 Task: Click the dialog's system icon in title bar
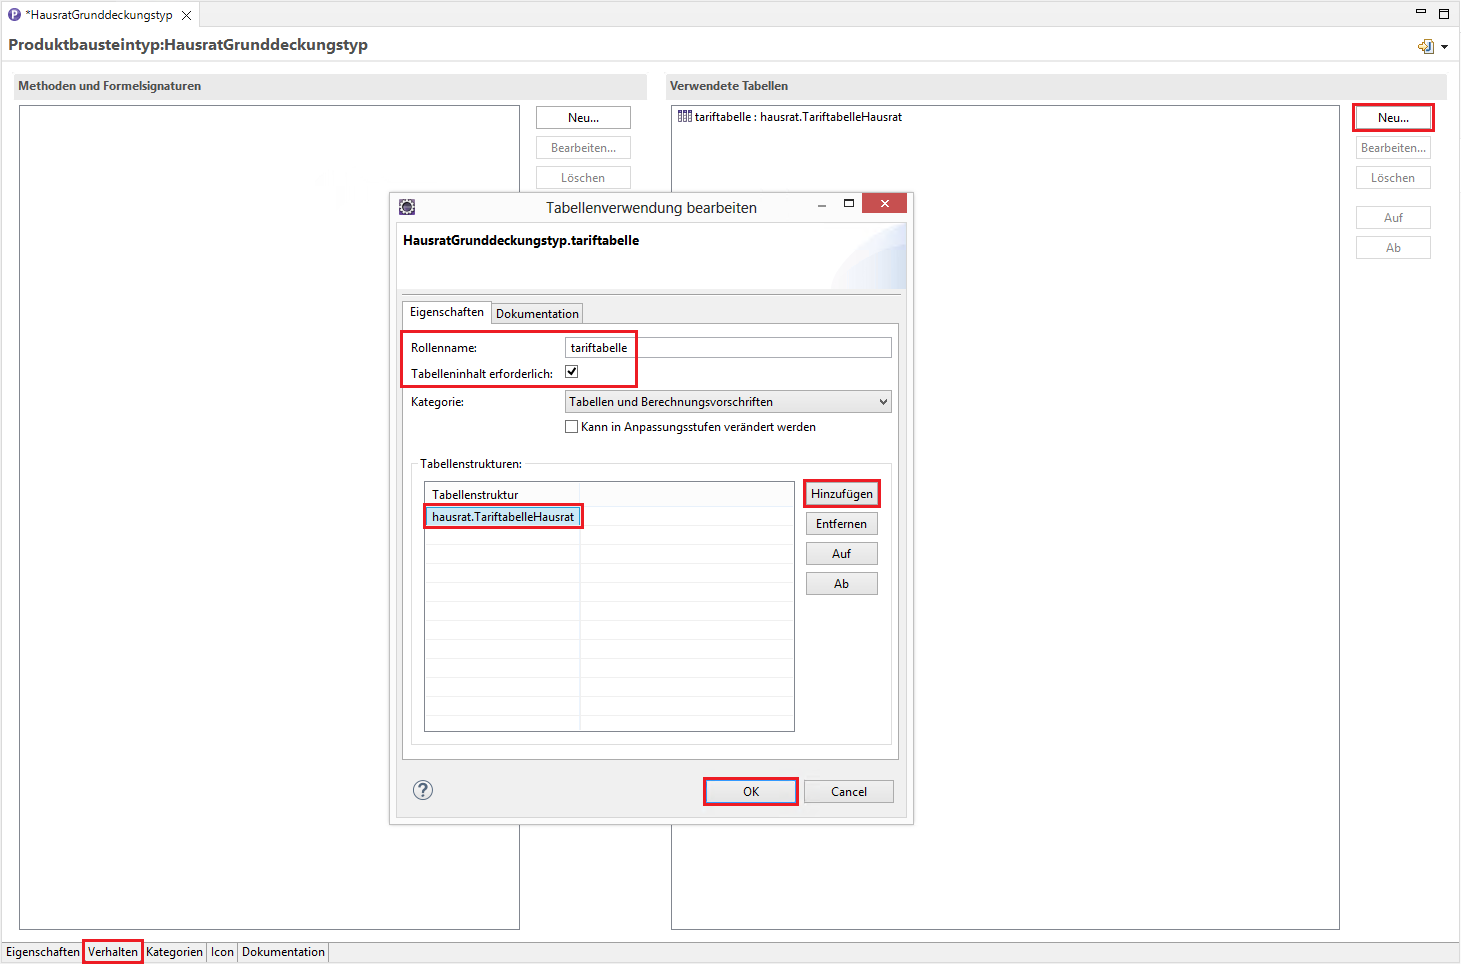[x=407, y=207]
